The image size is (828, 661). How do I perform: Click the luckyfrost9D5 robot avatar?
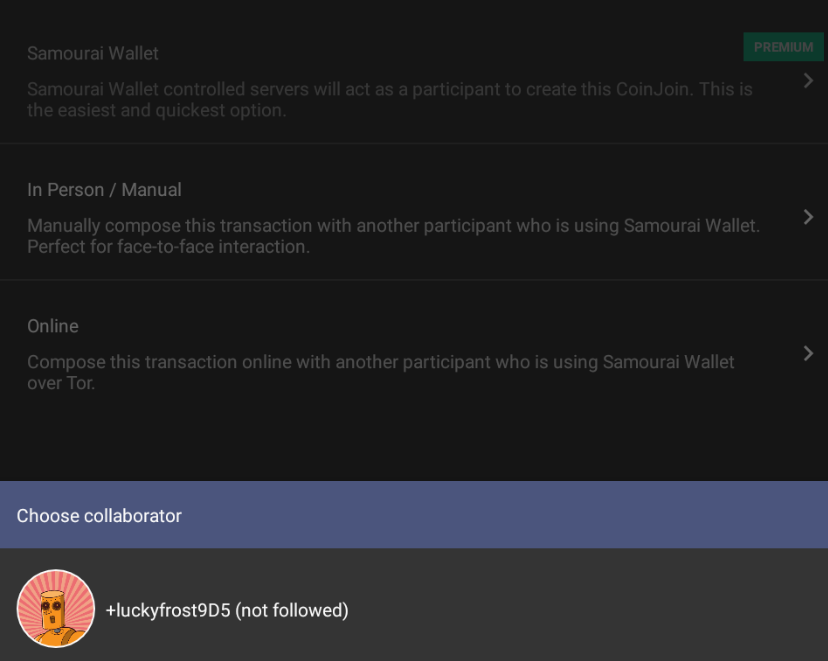[55, 609]
